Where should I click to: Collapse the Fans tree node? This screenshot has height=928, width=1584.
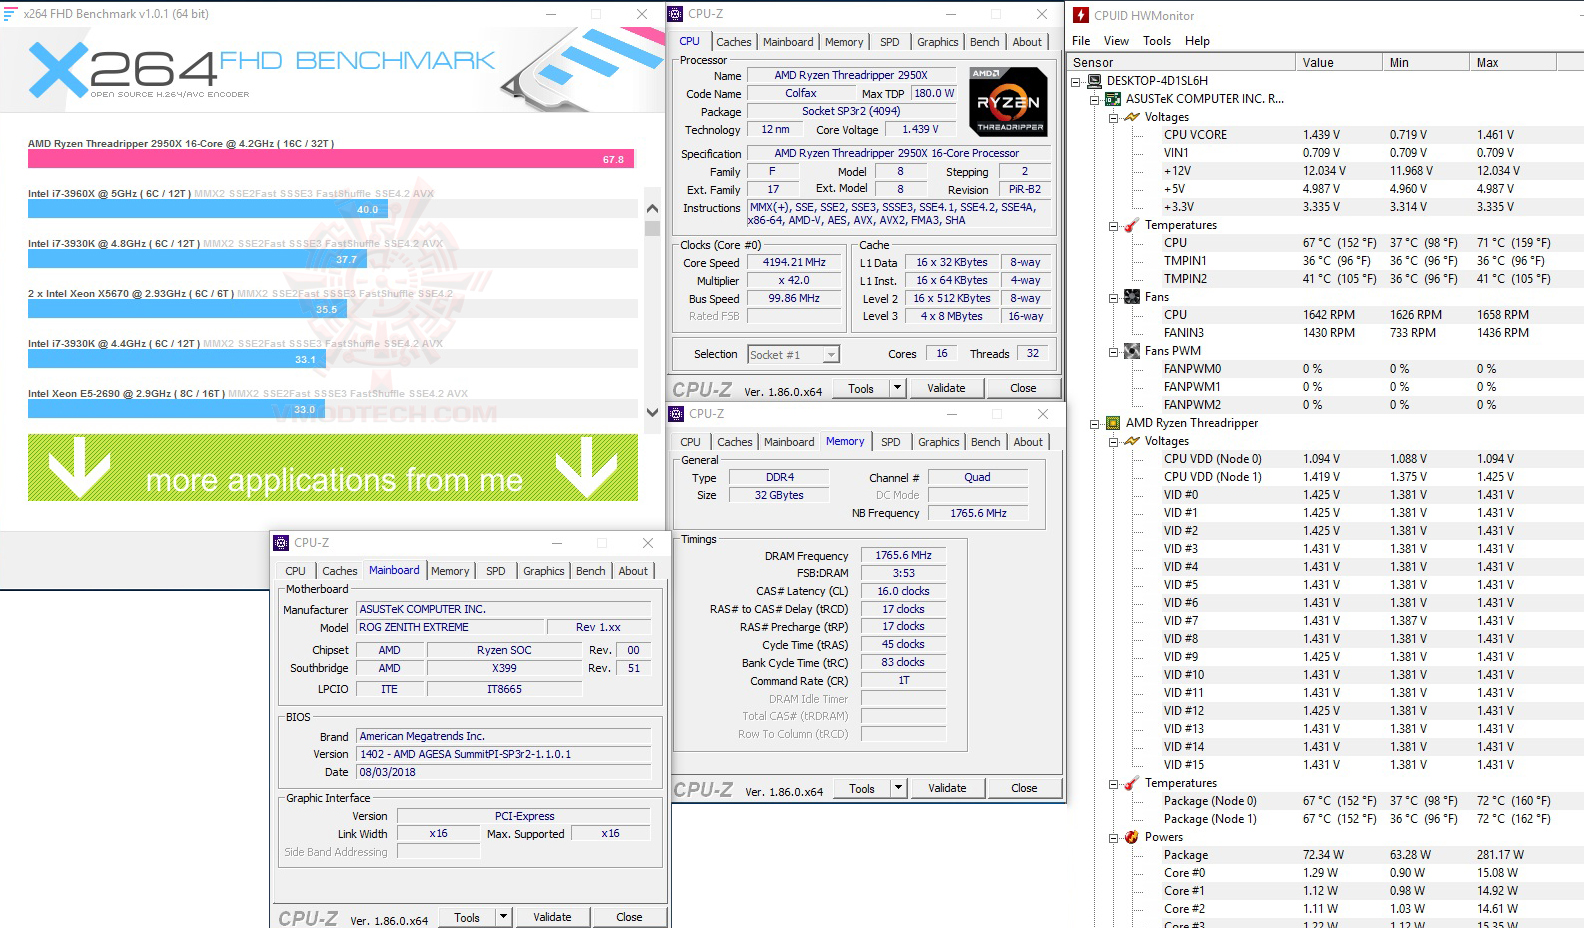tap(1114, 297)
